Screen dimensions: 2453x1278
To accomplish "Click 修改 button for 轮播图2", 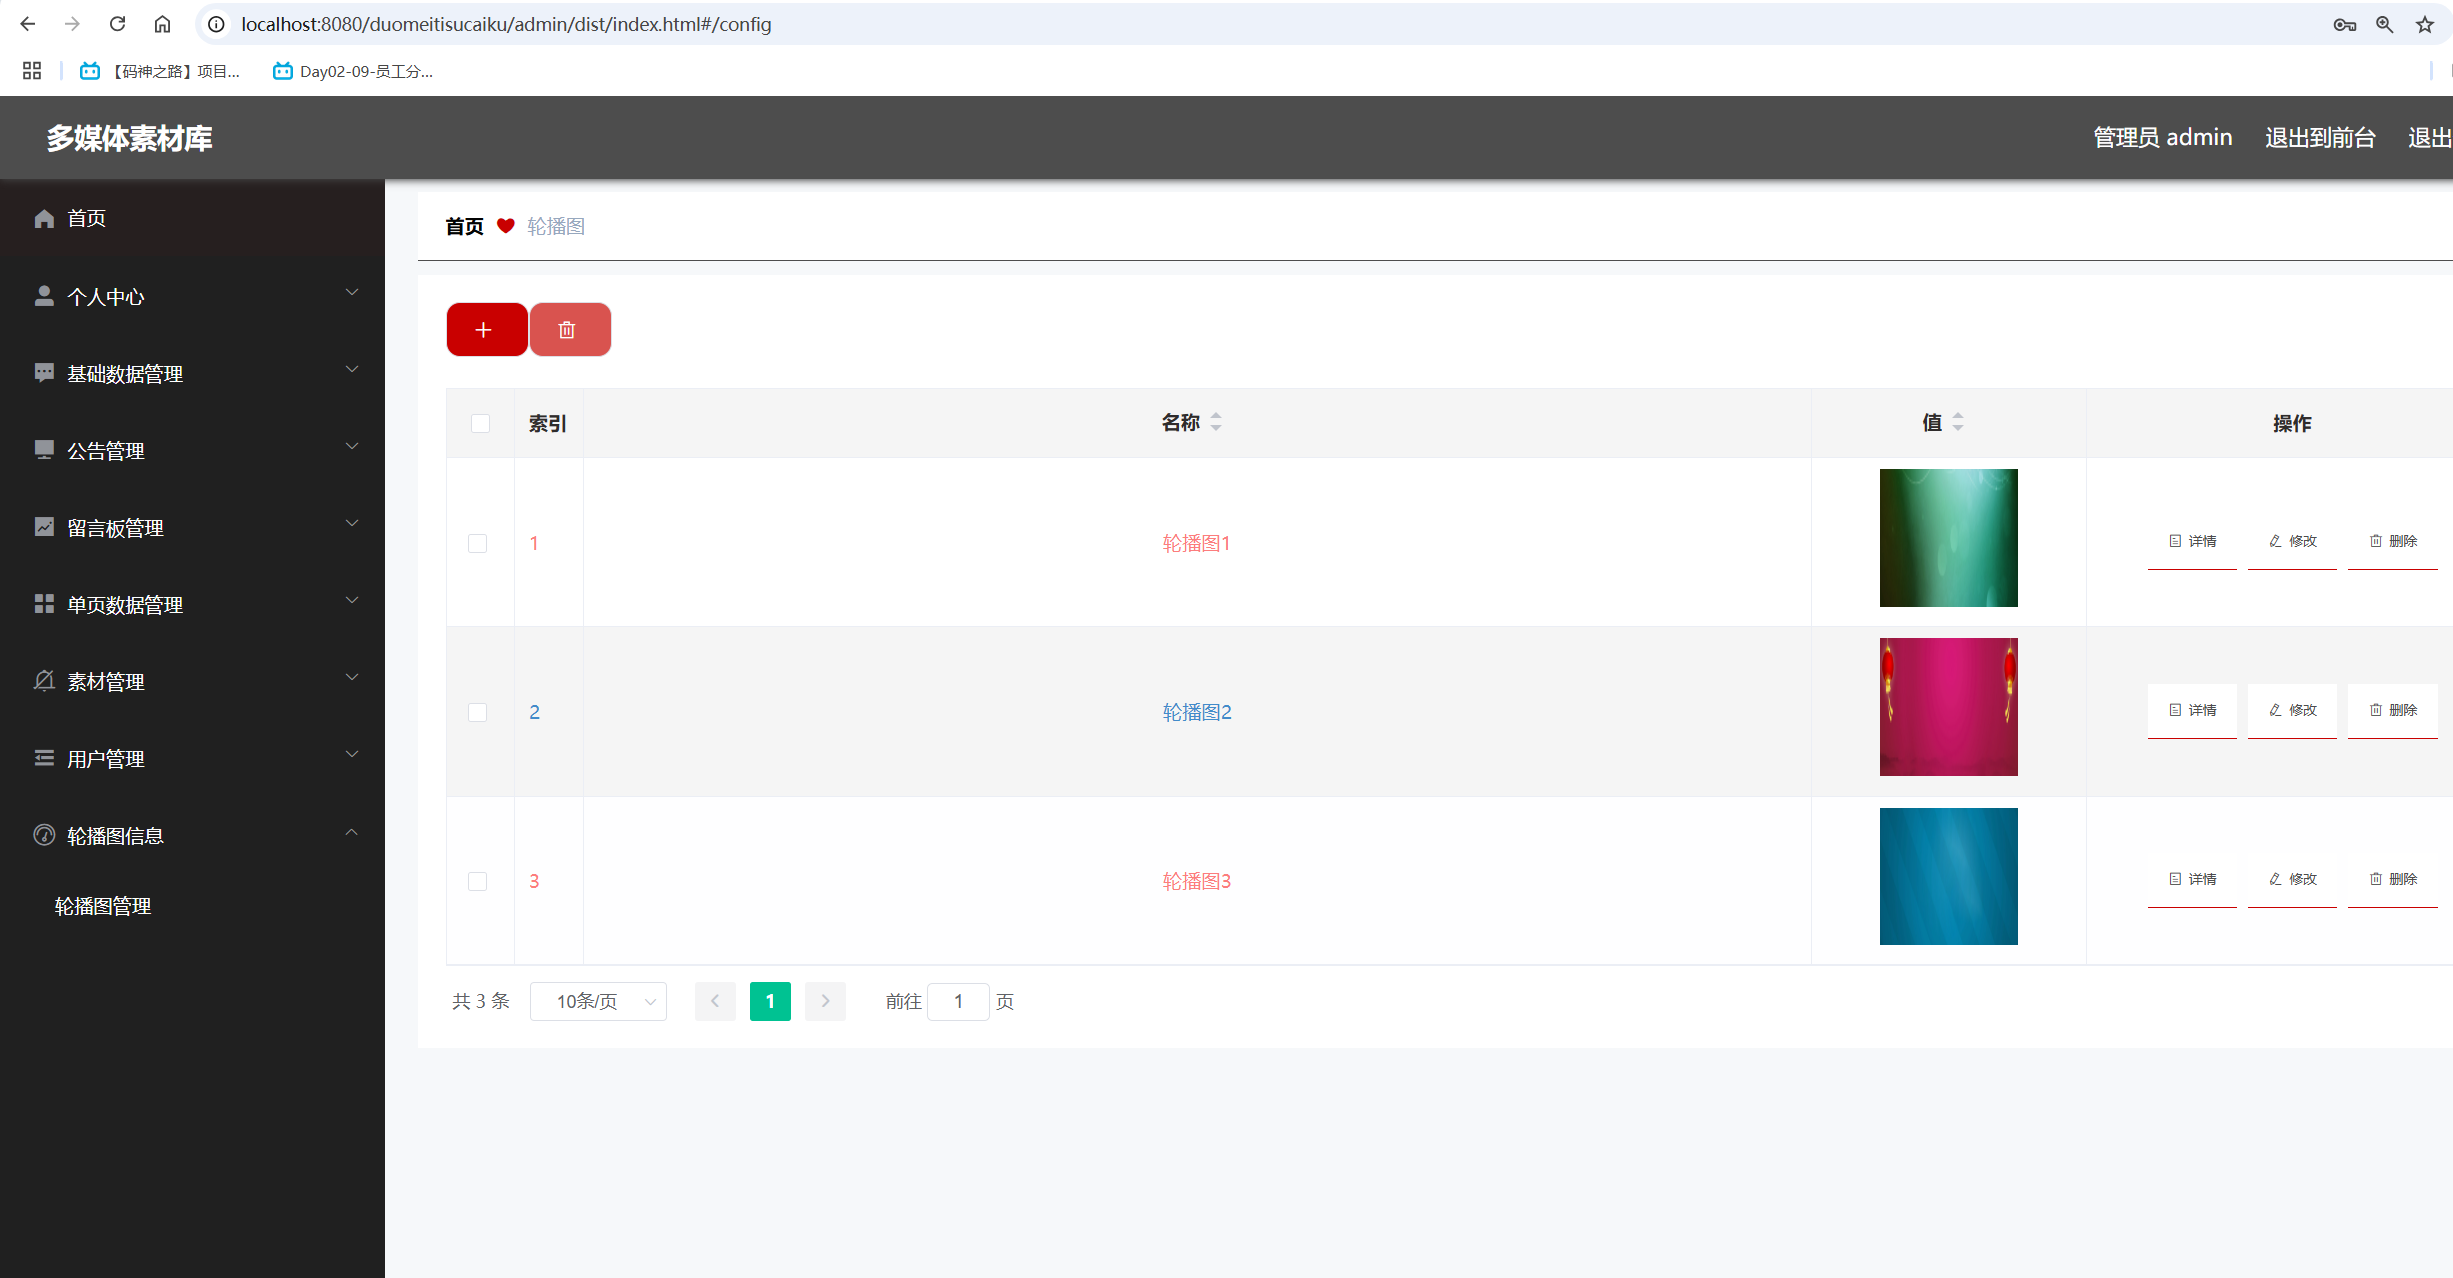I will tap(2292, 711).
